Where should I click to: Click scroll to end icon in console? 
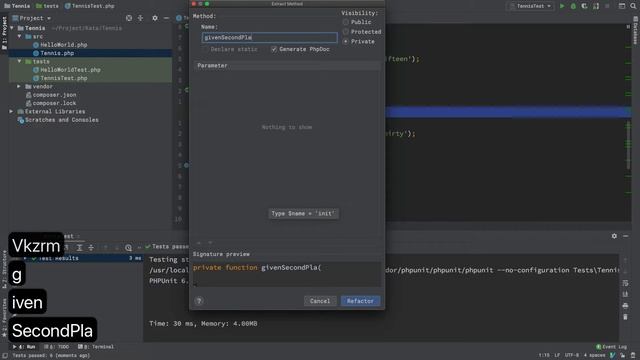(x=625, y=294)
